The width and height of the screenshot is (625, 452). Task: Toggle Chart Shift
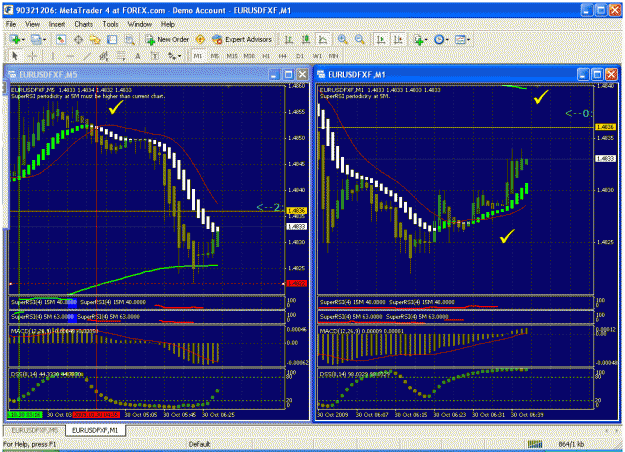pyautogui.click(x=398, y=39)
